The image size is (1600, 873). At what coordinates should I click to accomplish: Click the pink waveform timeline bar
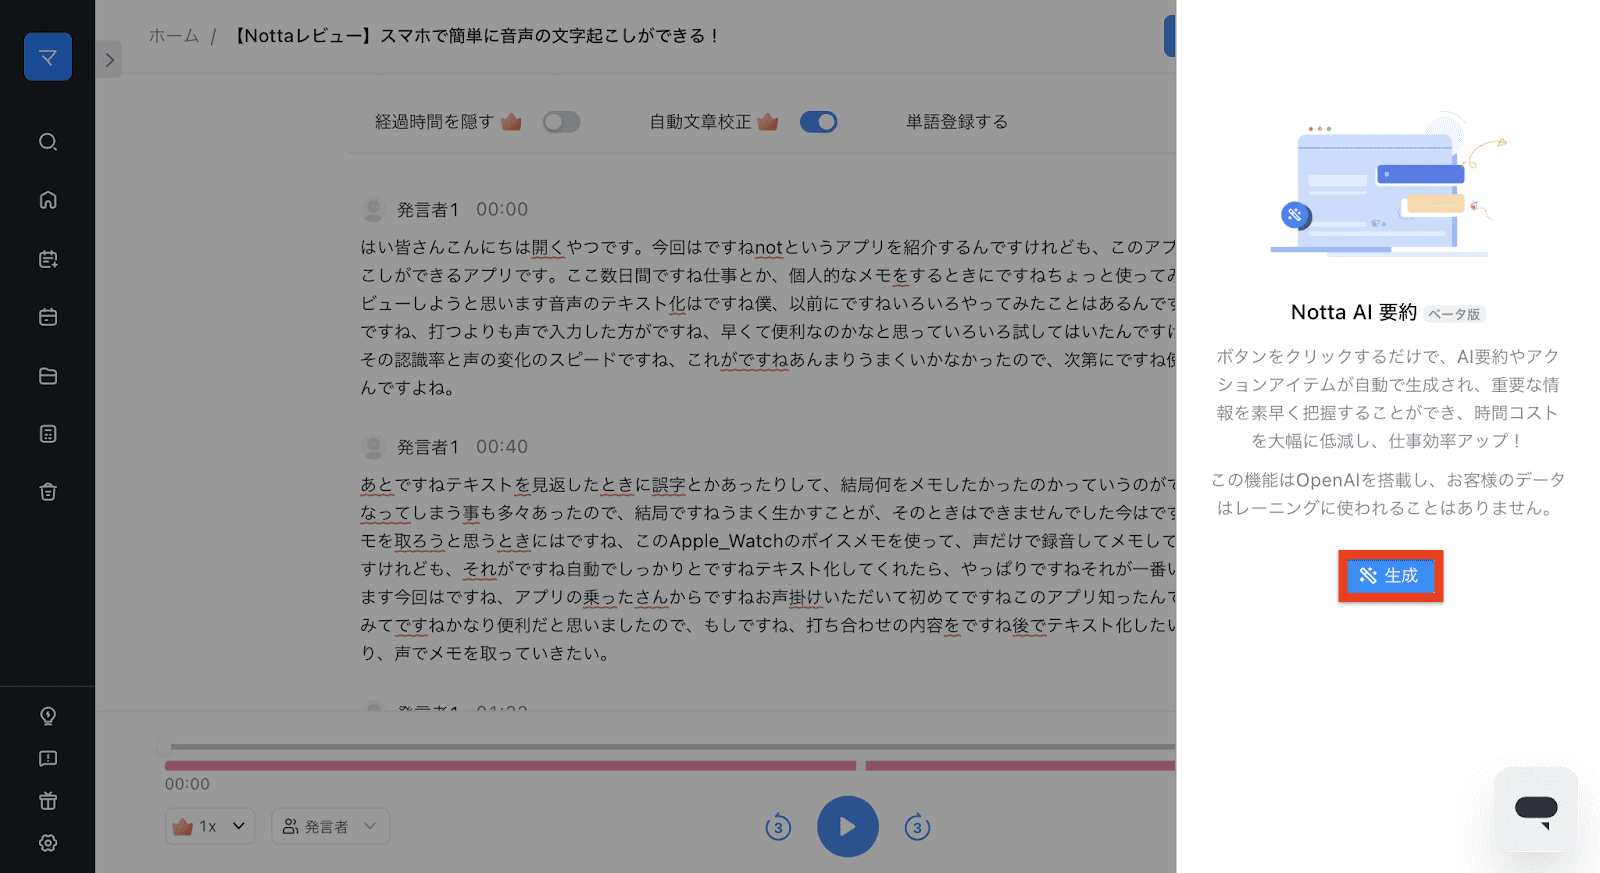point(670,766)
